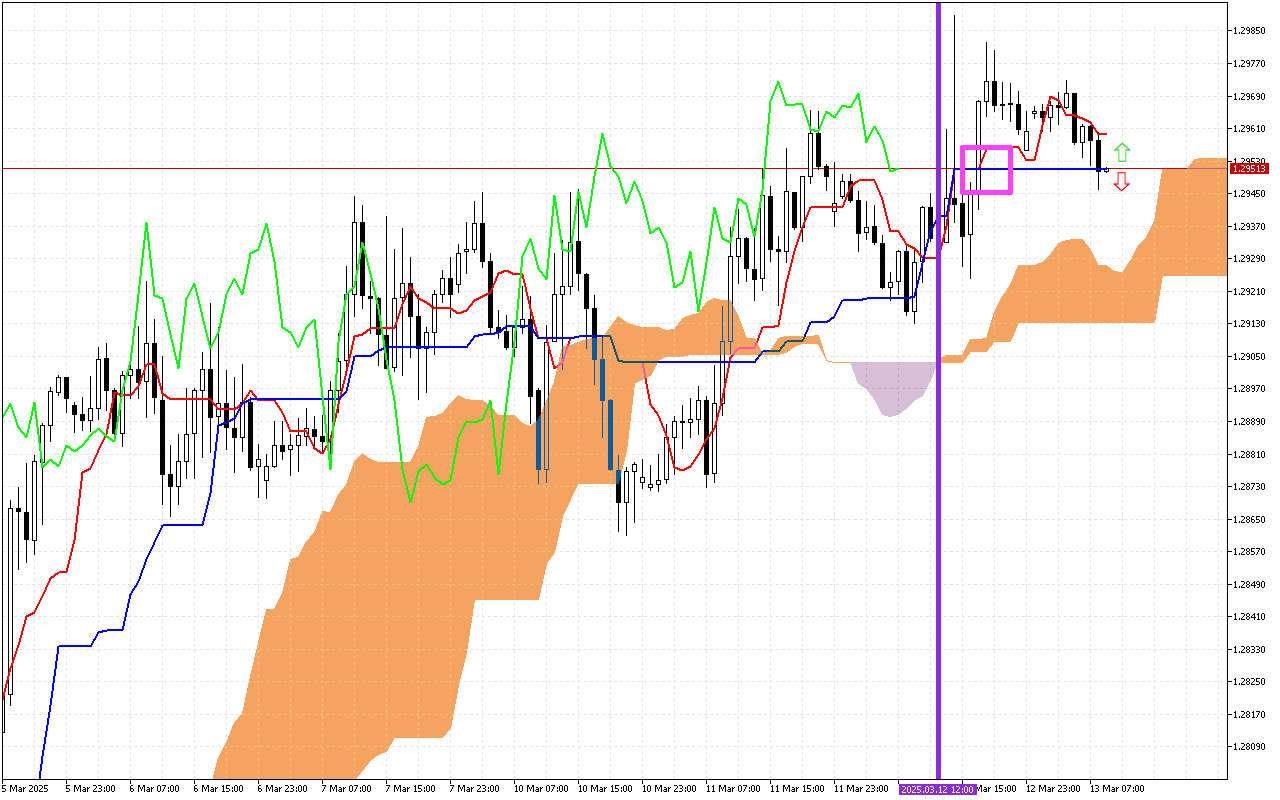The height and width of the screenshot is (800, 1280).
Task: Click the 1.28250 price axis label
Action: point(1250,682)
